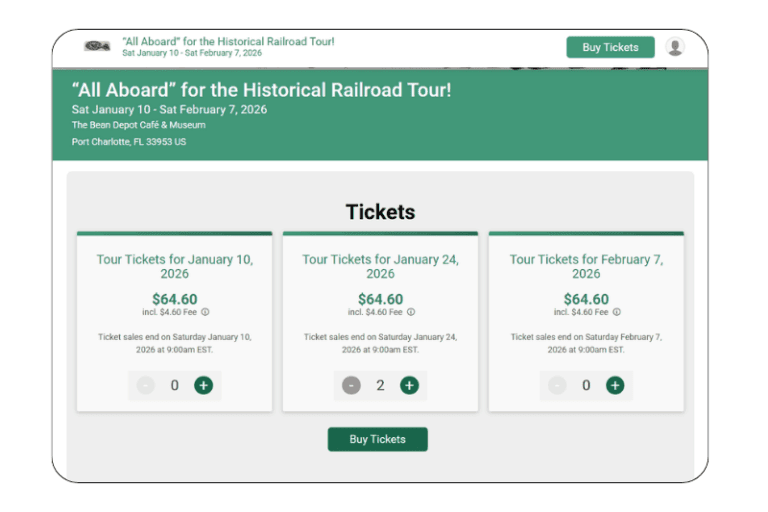Click the Bean Depot Café & Museum venue text

point(139,125)
